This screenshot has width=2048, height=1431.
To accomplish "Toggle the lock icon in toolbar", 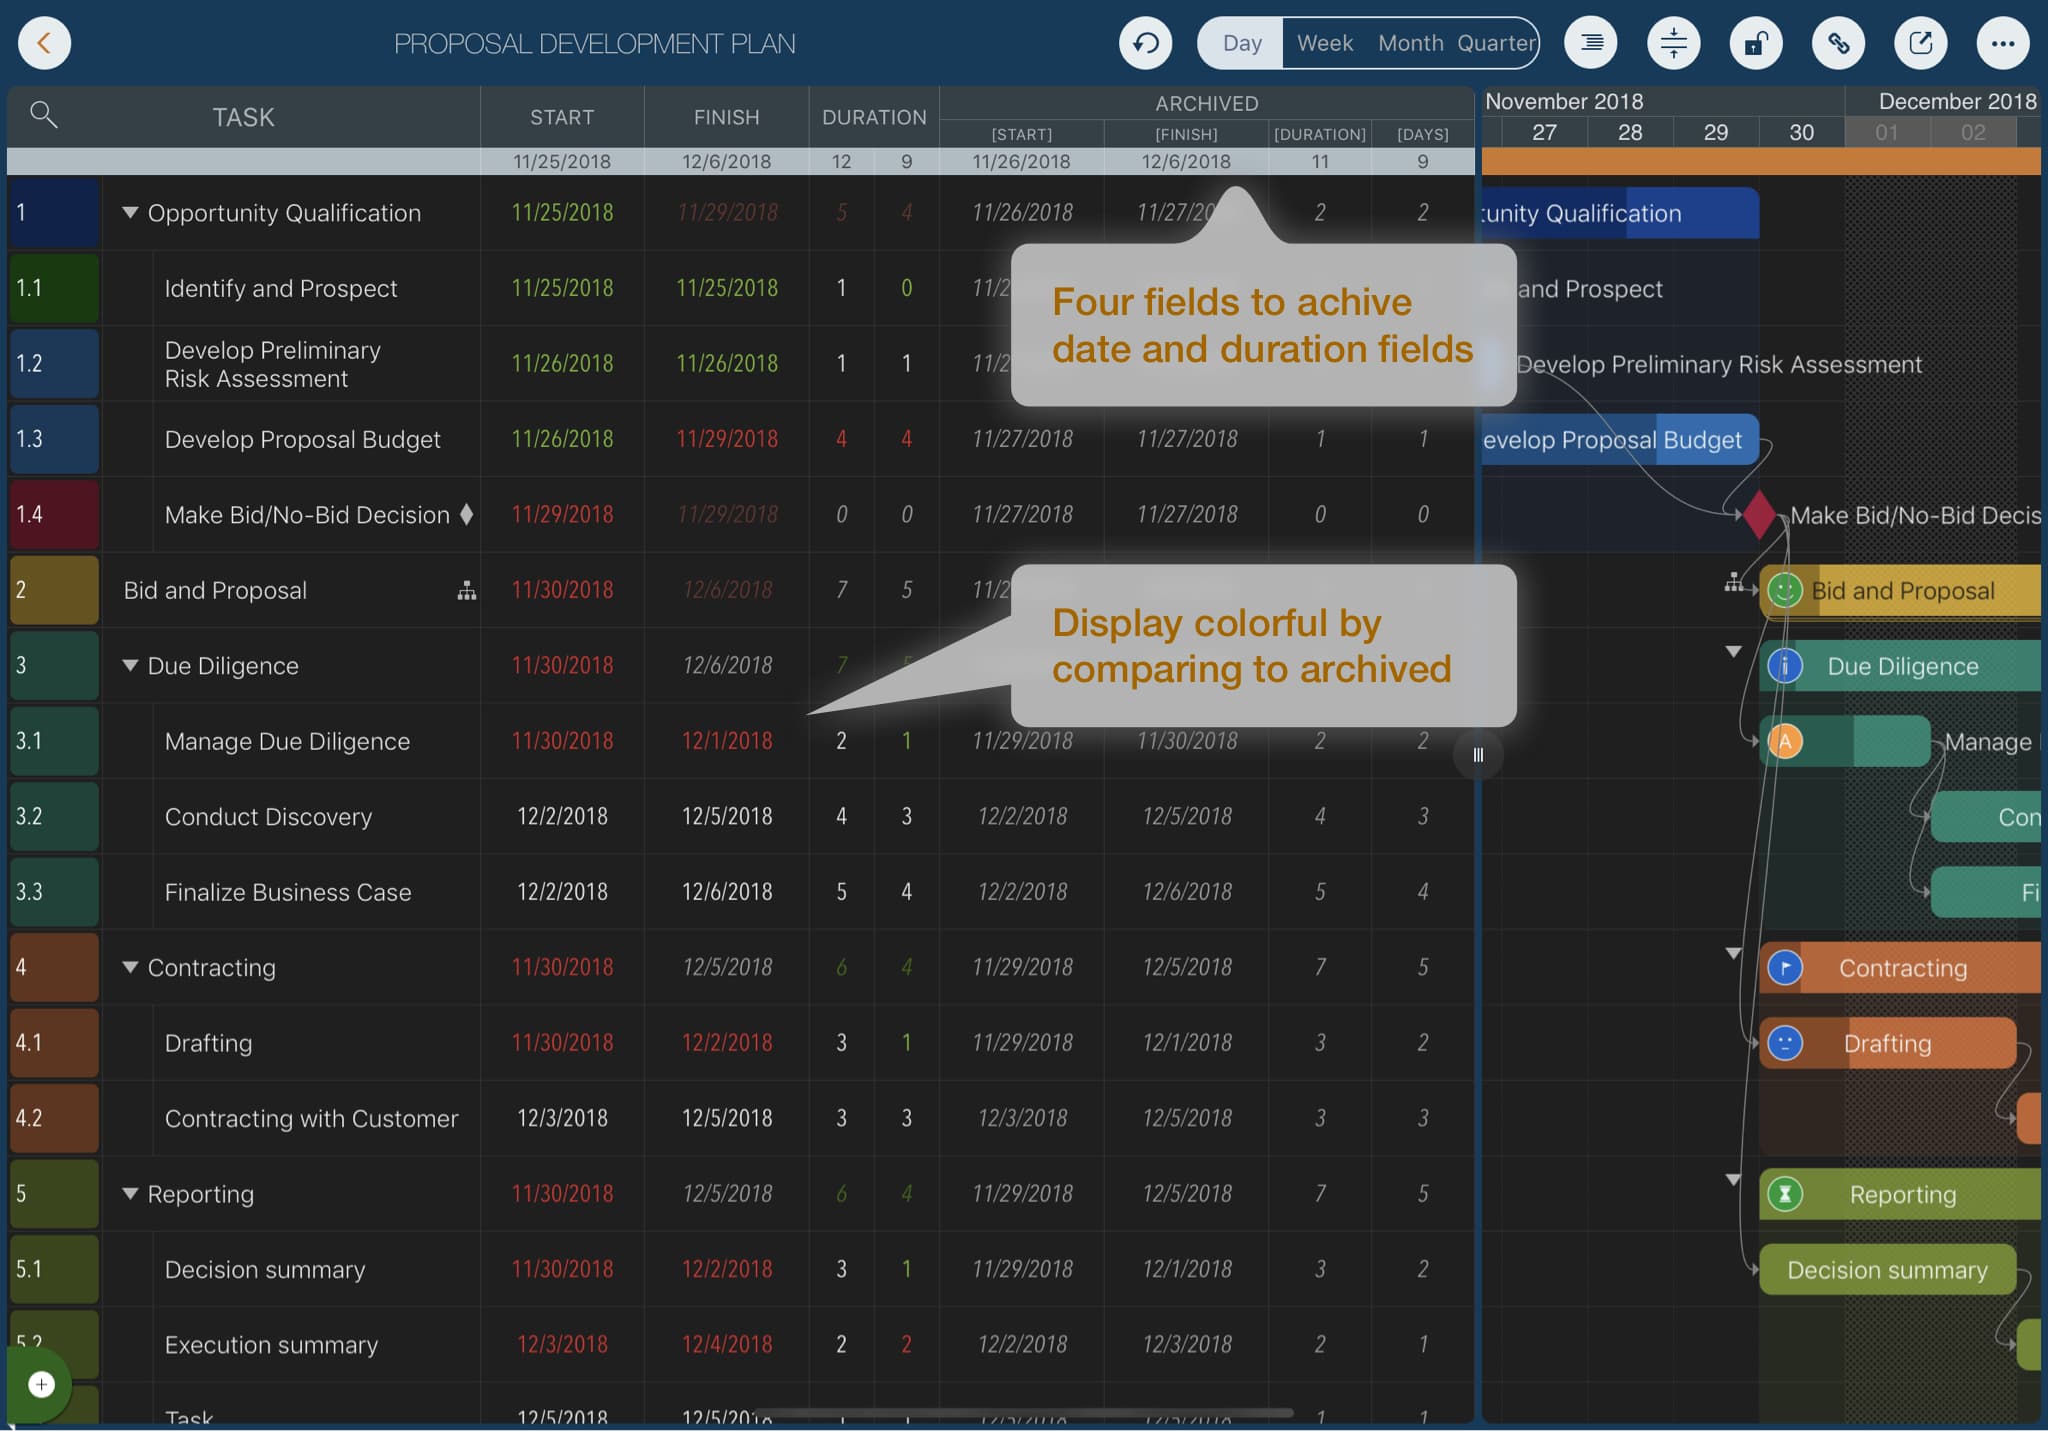I will [x=1755, y=43].
